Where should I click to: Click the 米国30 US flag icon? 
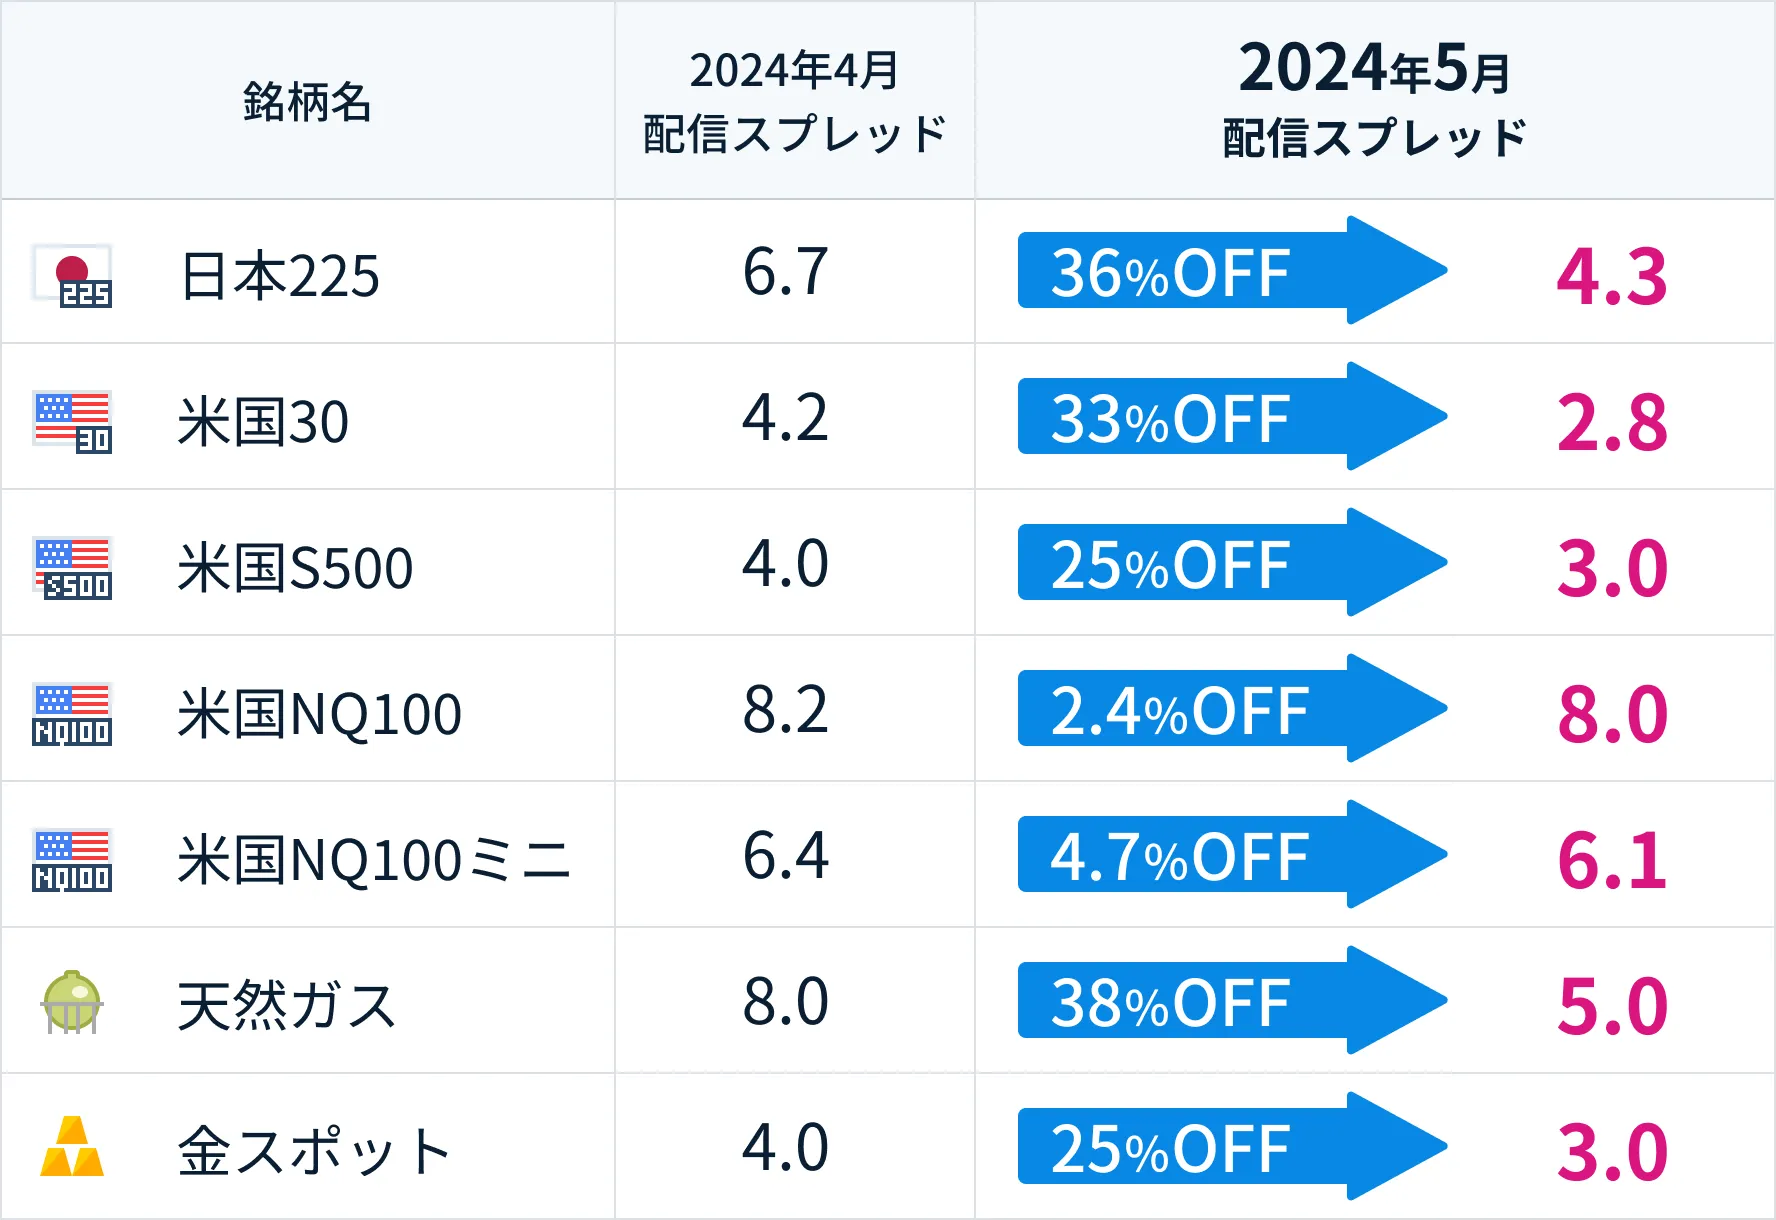click(72, 421)
